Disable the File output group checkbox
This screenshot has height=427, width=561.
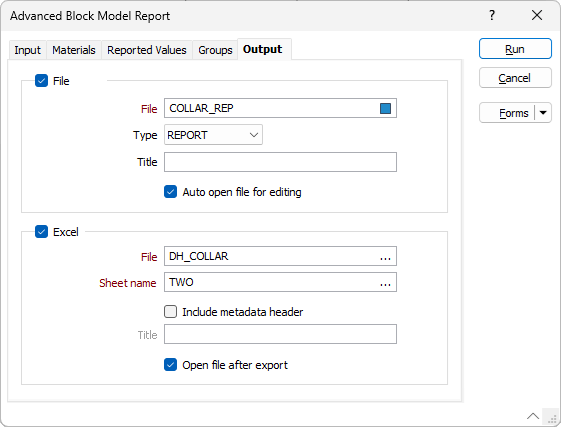point(42,81)
